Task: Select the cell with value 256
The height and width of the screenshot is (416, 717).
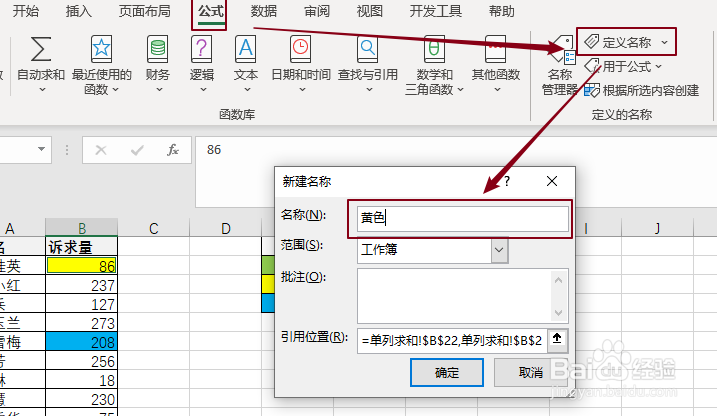Action: (x=81, y=361)
